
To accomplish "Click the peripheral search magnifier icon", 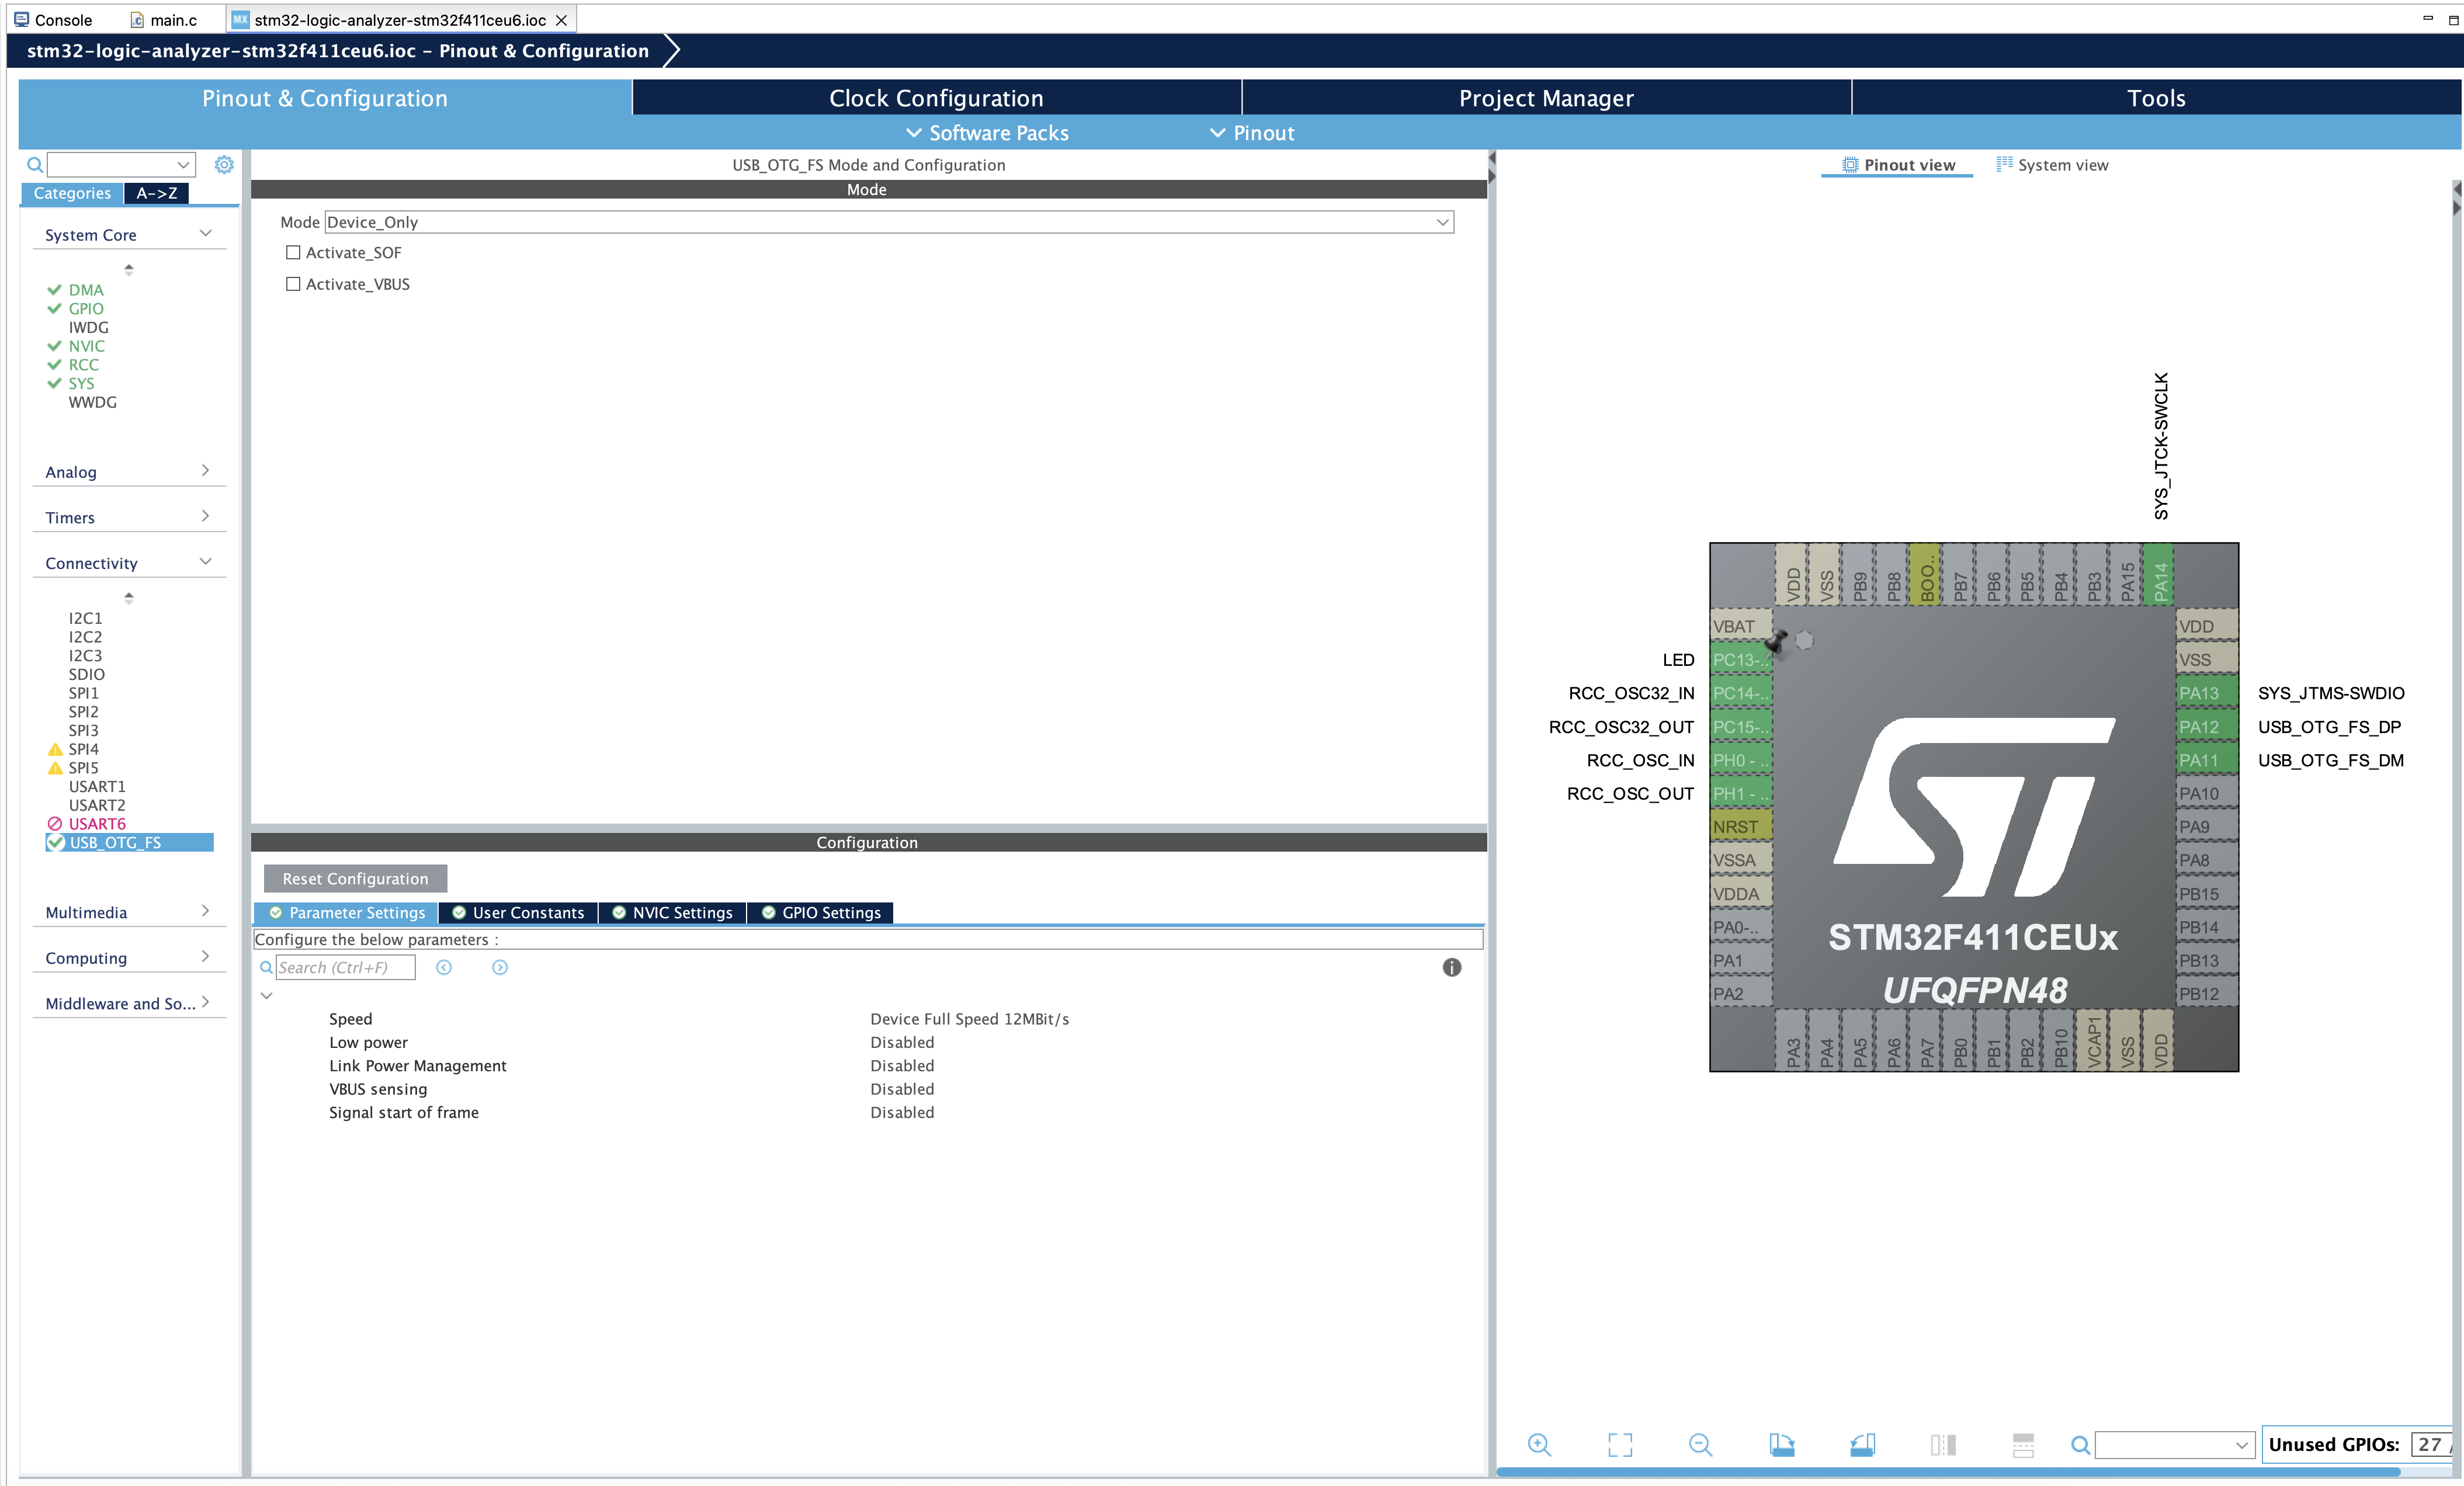I will coord(34,164).
